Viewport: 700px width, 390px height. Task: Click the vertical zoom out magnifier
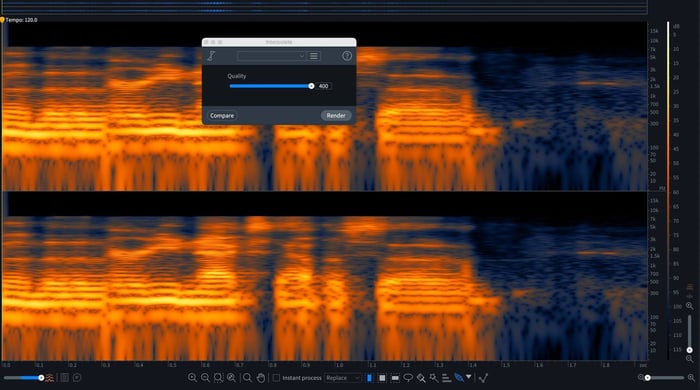690,358
